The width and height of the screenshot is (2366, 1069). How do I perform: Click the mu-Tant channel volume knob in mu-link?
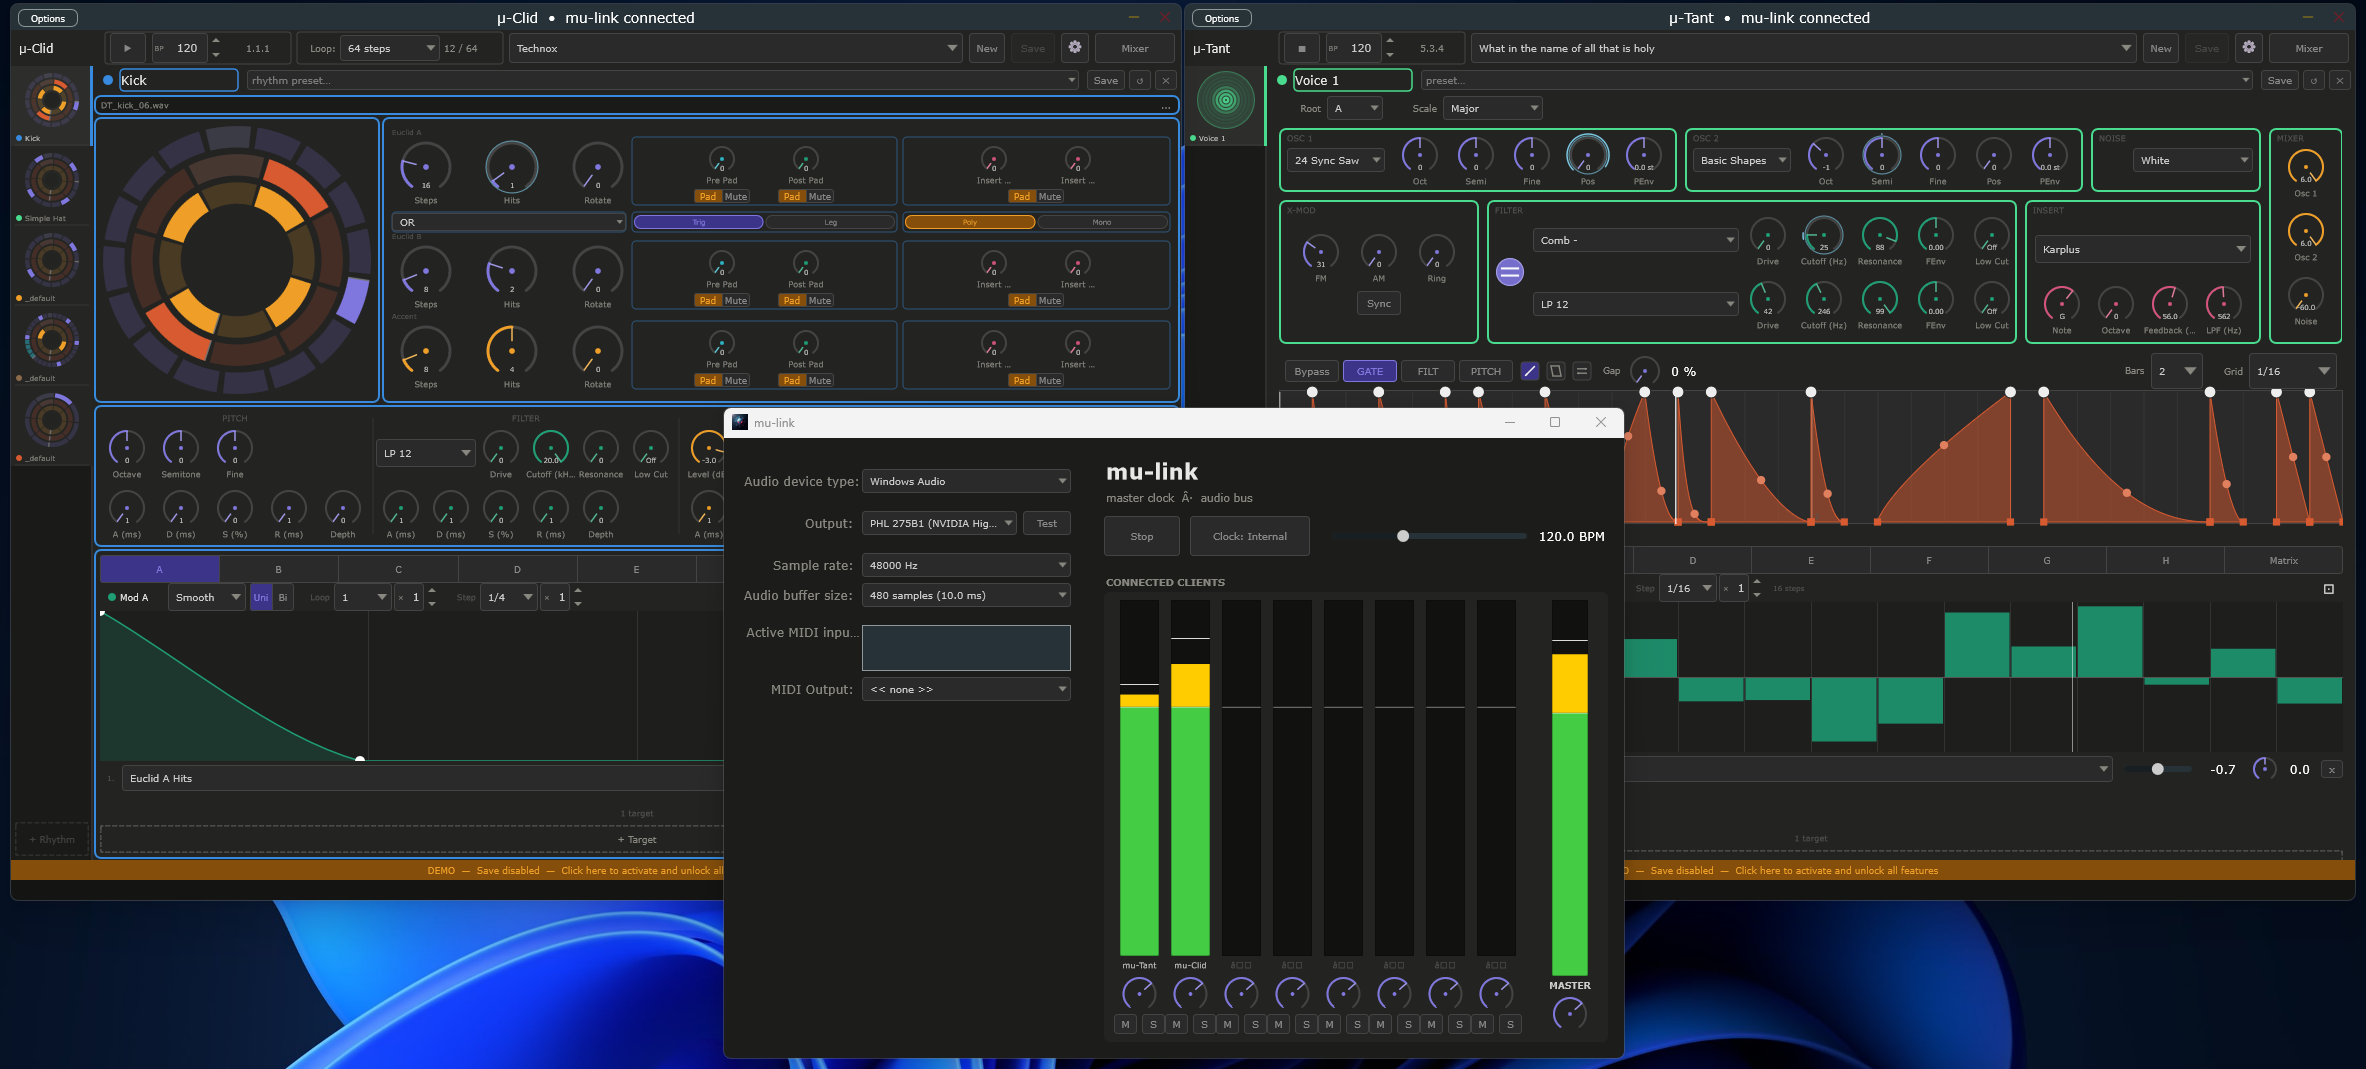1139,993
